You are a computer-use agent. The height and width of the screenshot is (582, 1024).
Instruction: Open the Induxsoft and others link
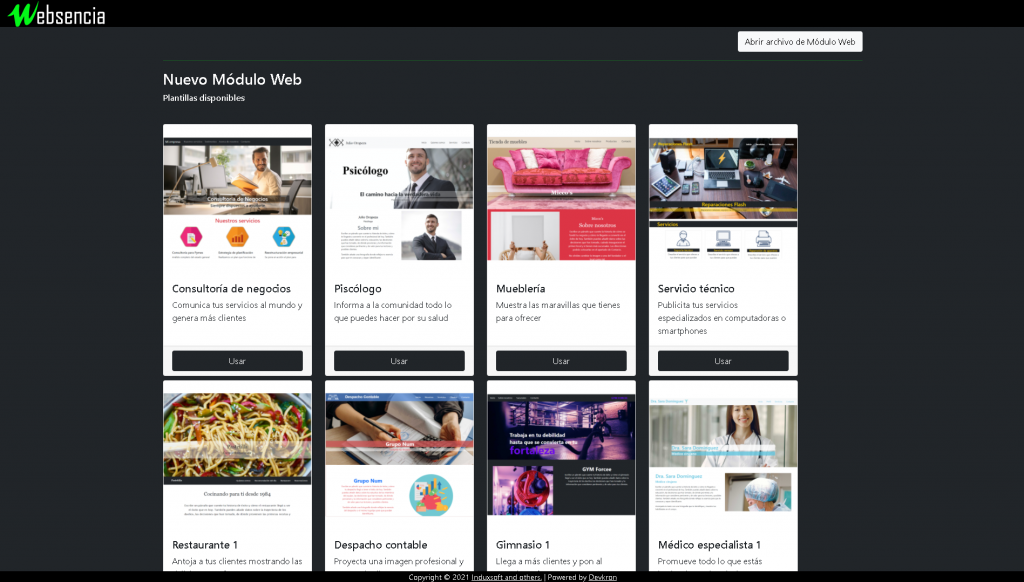tap(506, 577)
